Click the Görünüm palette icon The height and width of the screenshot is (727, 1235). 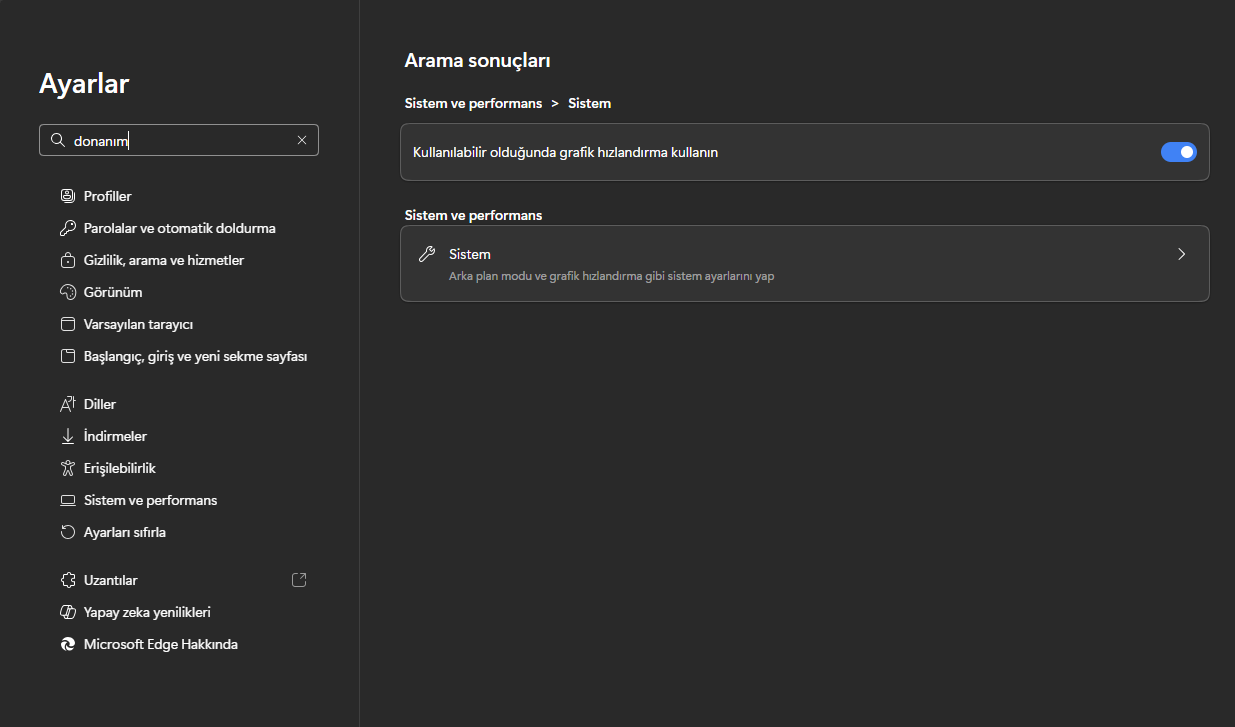(x=68, y=292)
